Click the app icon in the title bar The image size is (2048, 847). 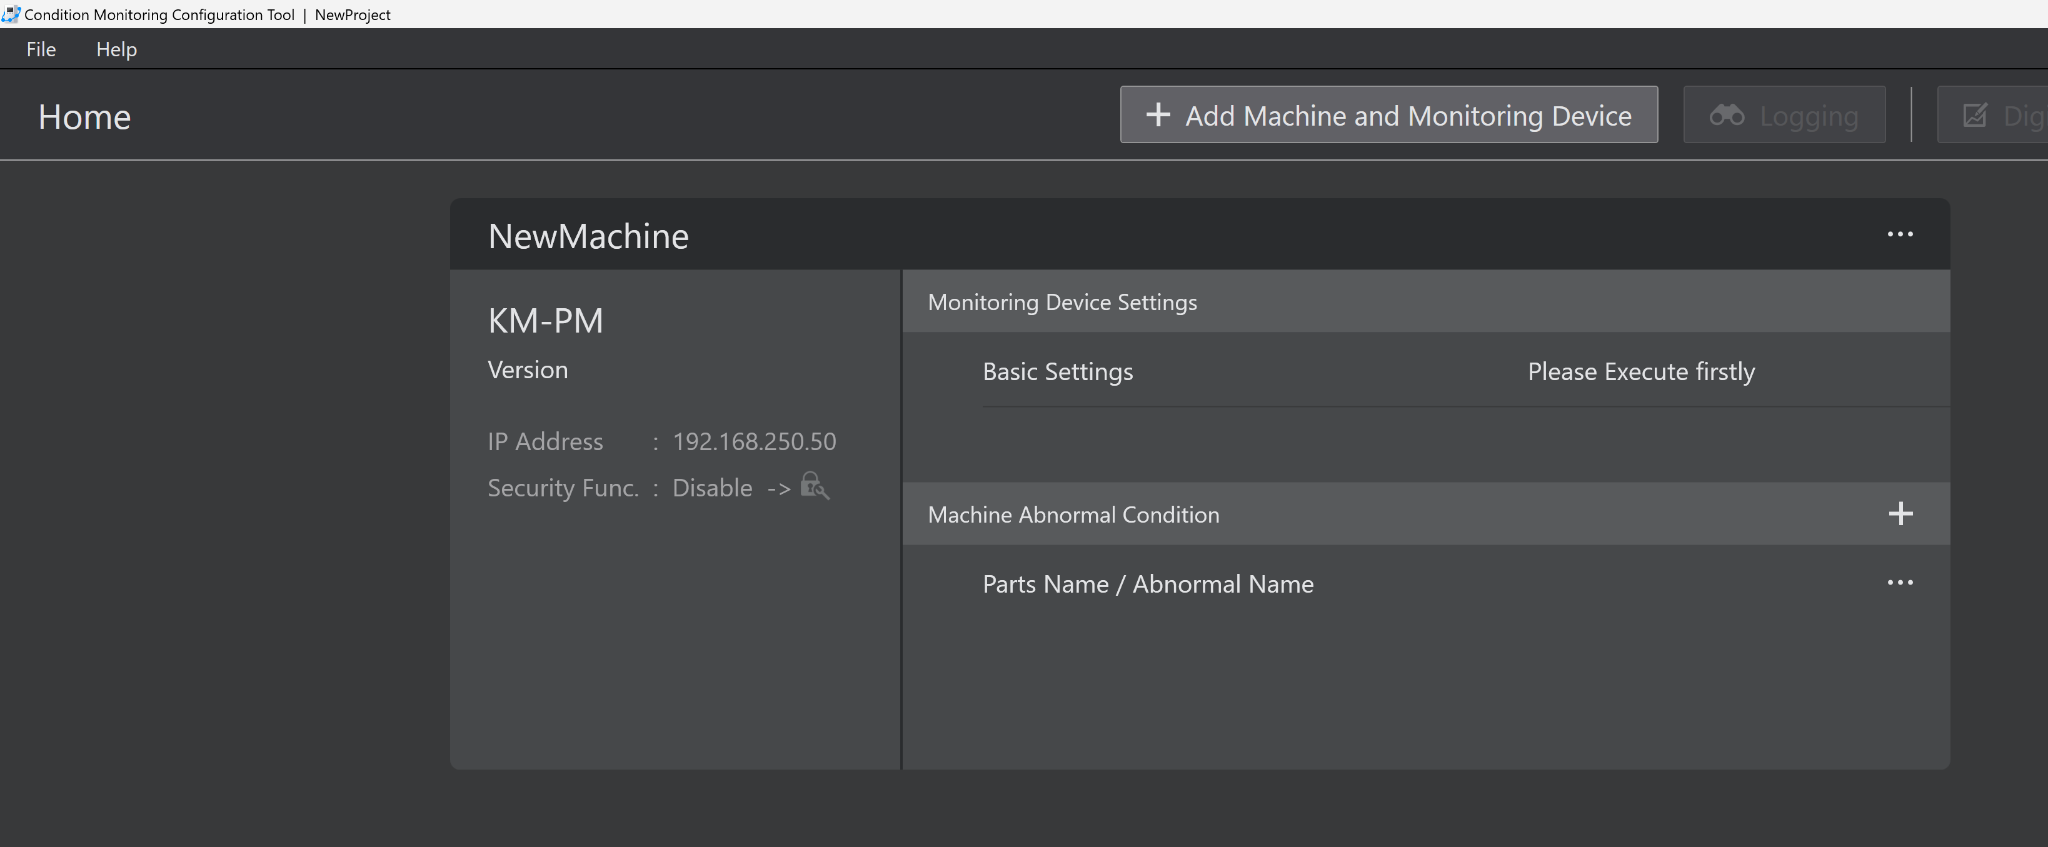(11, 14)
